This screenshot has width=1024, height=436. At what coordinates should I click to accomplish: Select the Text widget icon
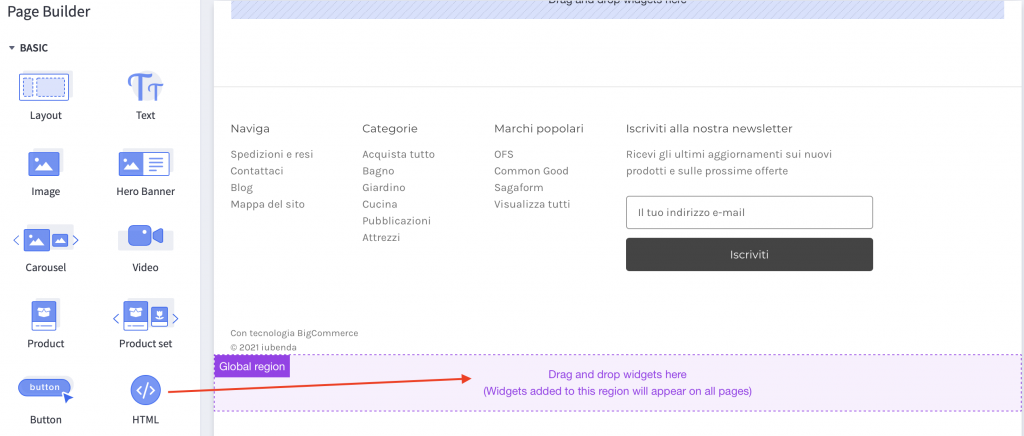(146, 87)
